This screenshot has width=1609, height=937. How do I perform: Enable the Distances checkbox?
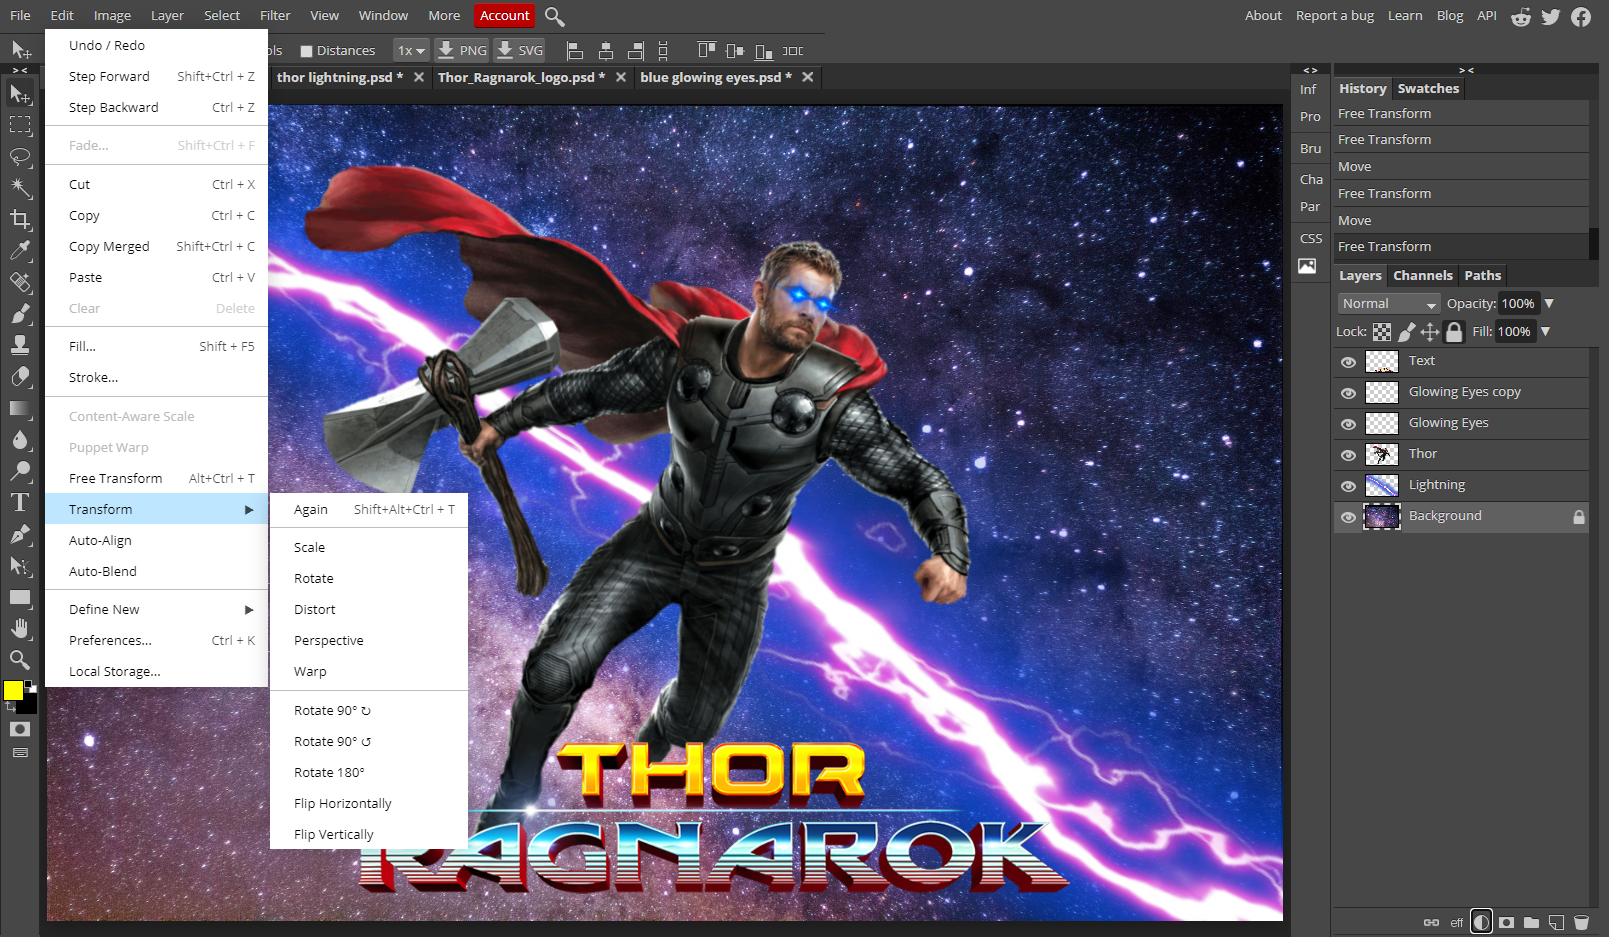pyautogui.click(x=307, y=51)
